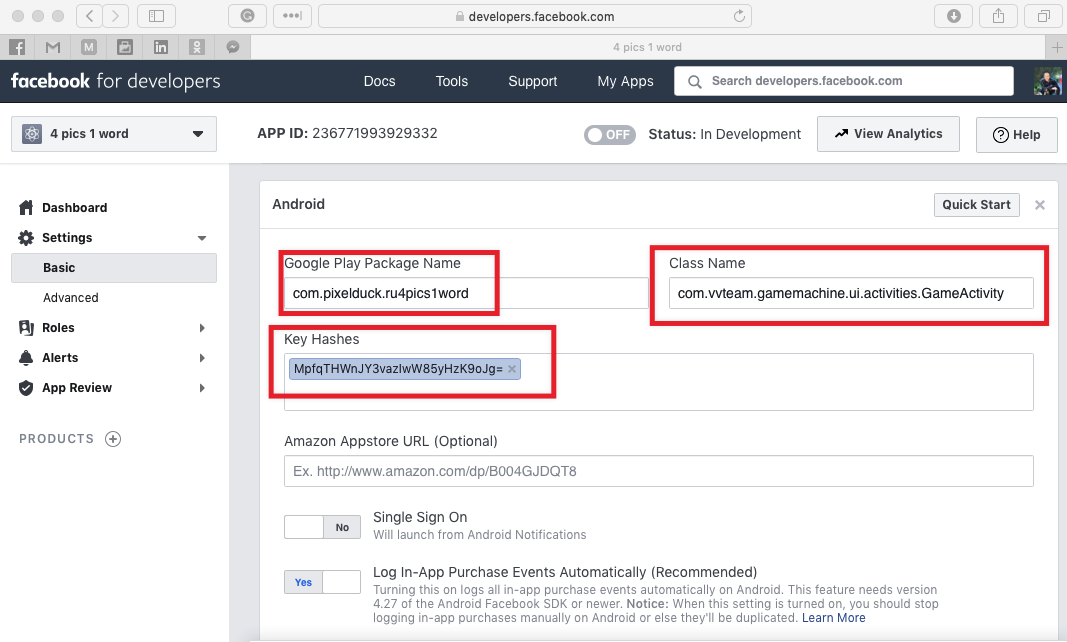Click the Dashboard home icon

26,208
